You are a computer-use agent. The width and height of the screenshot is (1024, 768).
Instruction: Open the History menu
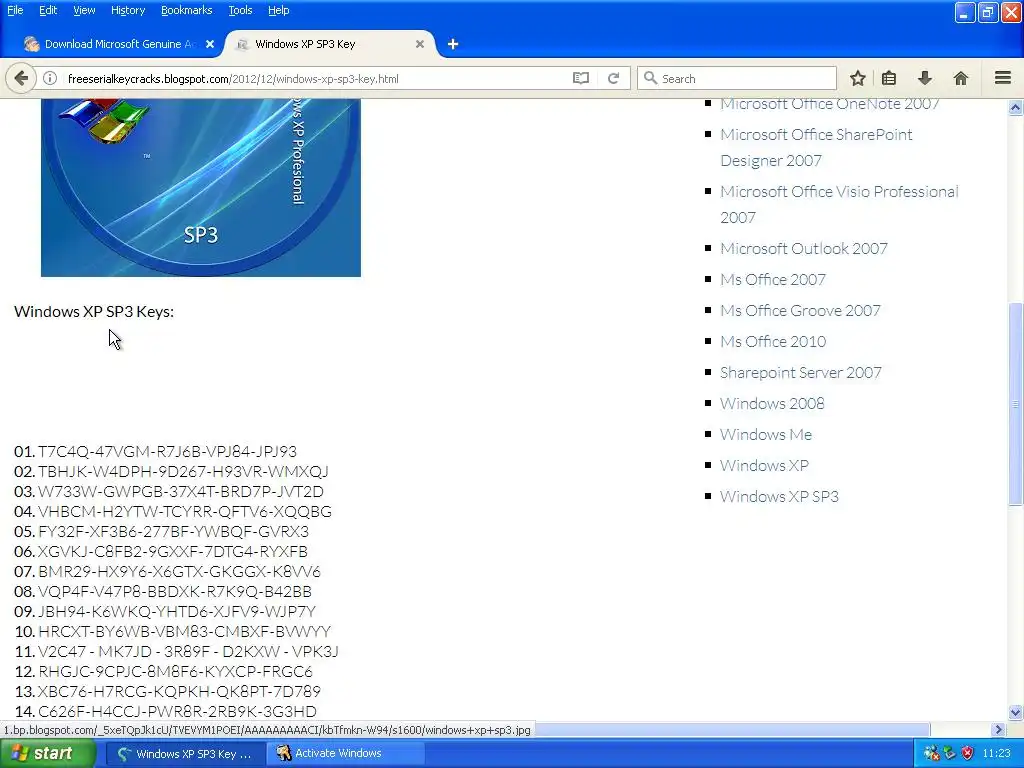click(x=127, y=10)
